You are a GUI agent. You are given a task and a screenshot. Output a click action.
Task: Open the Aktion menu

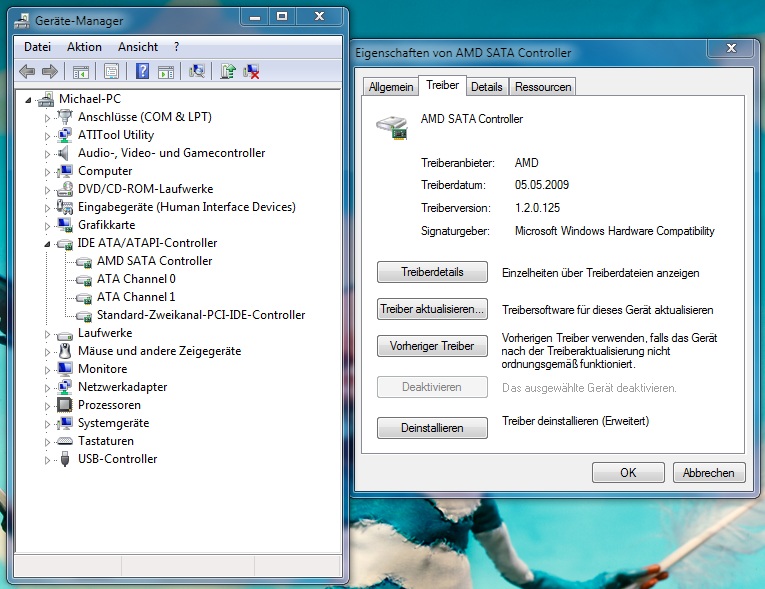coord(84,47)
